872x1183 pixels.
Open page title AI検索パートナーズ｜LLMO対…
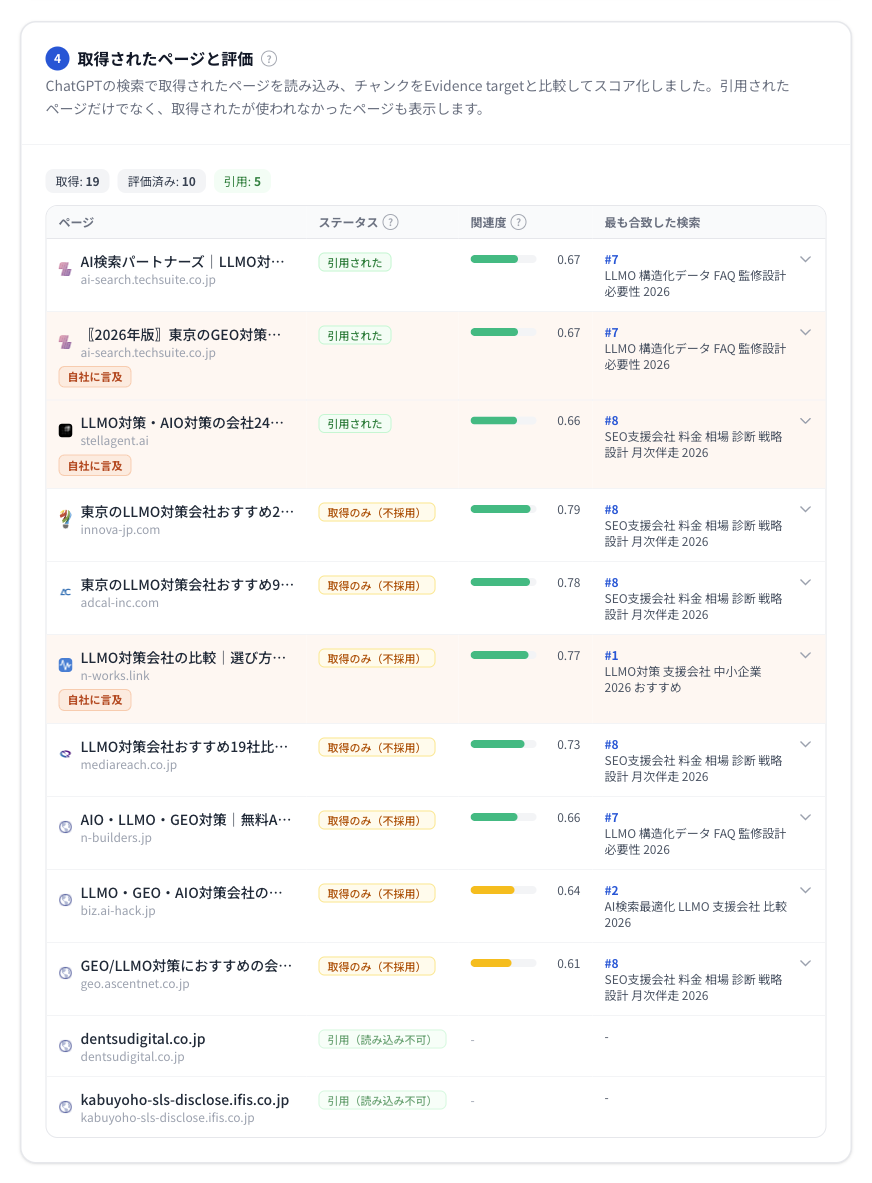pyautogui.click(x=183, y=262)
